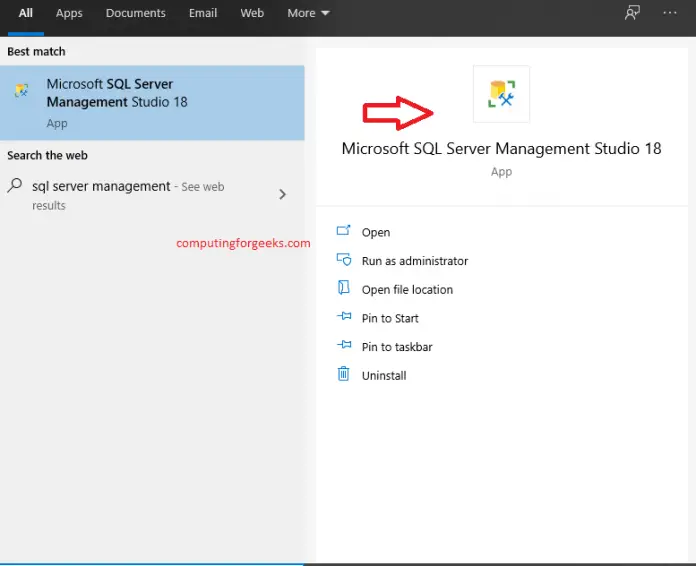Select Run as administrator option
The width and height of the screenshot is (696, 566).
point(415,261)
